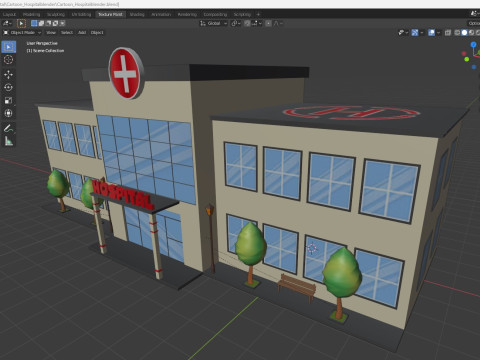The height and width of the screenshot is (360, 480).
Task: Choose Subtract Selection mode icon
Action: 48,23
